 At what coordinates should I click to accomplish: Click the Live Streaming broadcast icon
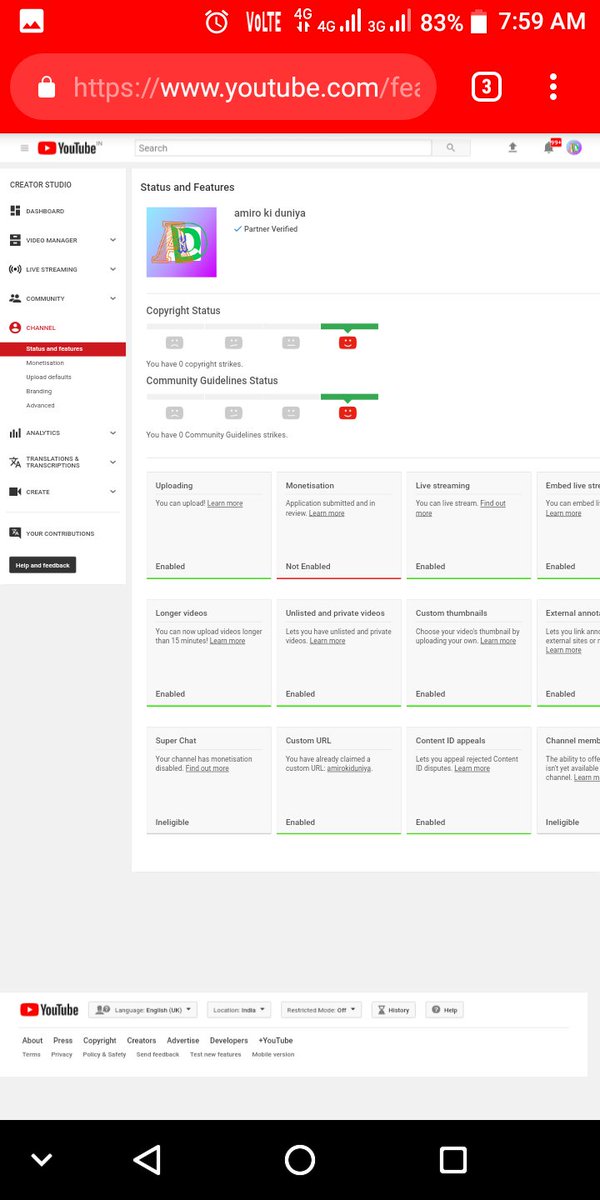(x=15, y=269)
